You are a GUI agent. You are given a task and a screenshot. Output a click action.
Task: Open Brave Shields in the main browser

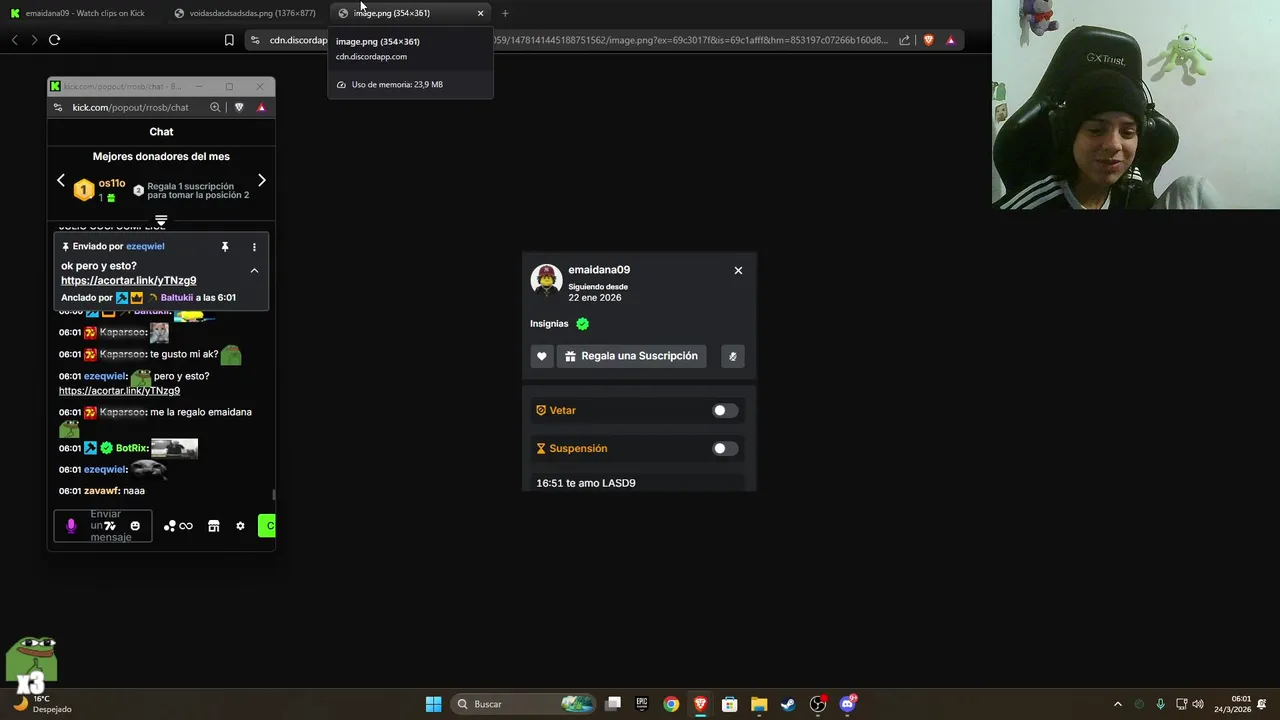click(928, 40)
